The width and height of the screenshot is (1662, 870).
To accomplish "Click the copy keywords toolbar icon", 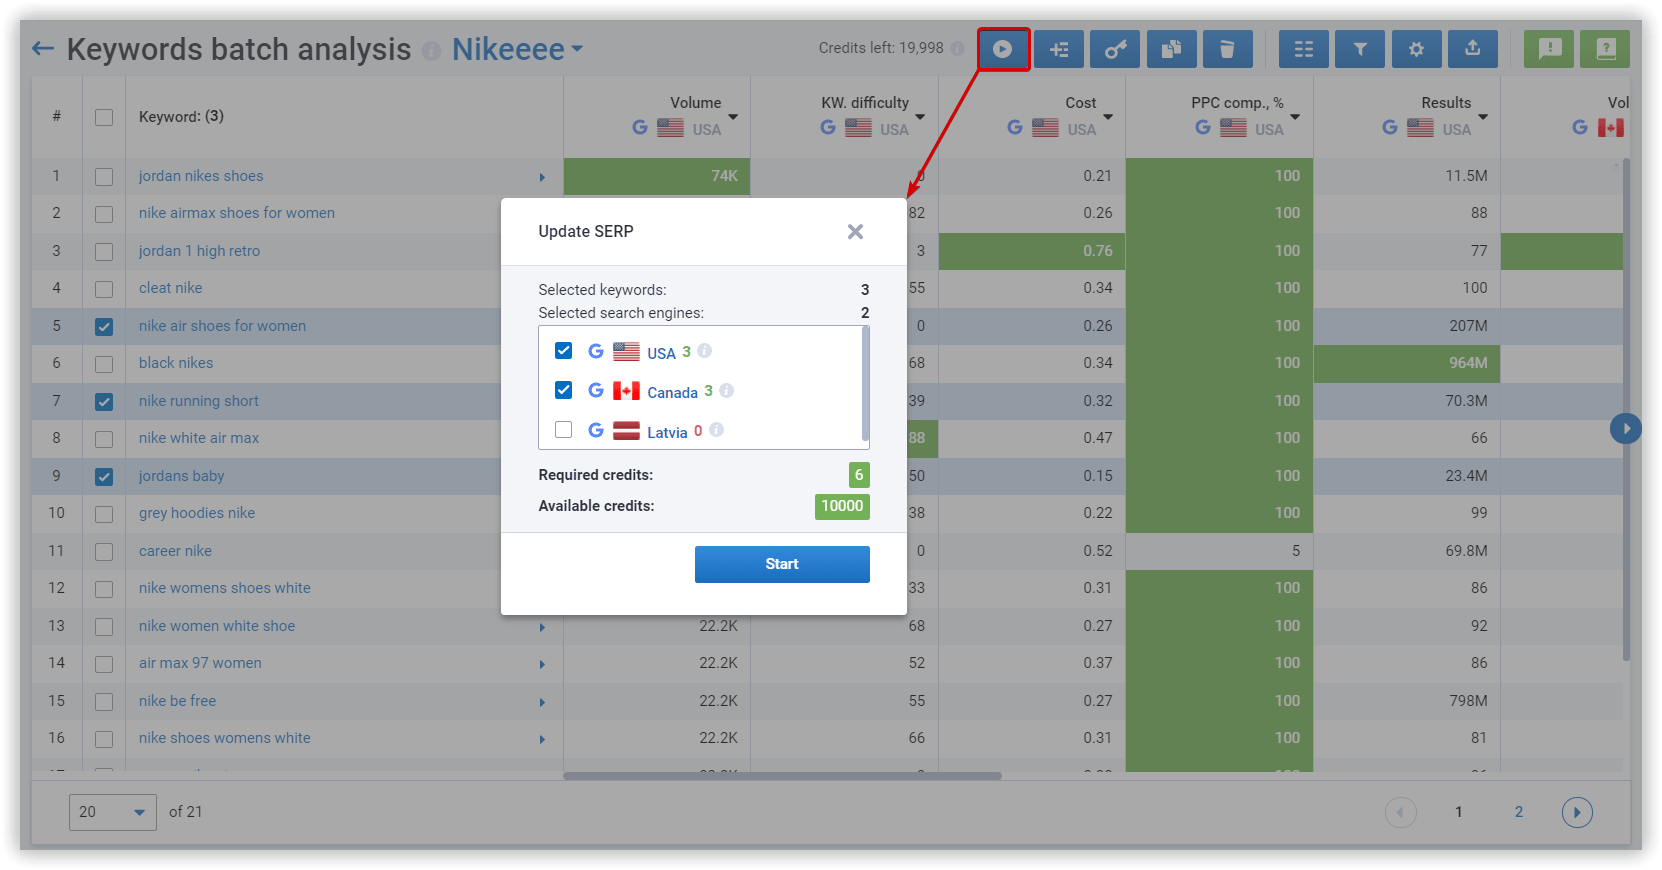I will click(x=1172, y=49).
